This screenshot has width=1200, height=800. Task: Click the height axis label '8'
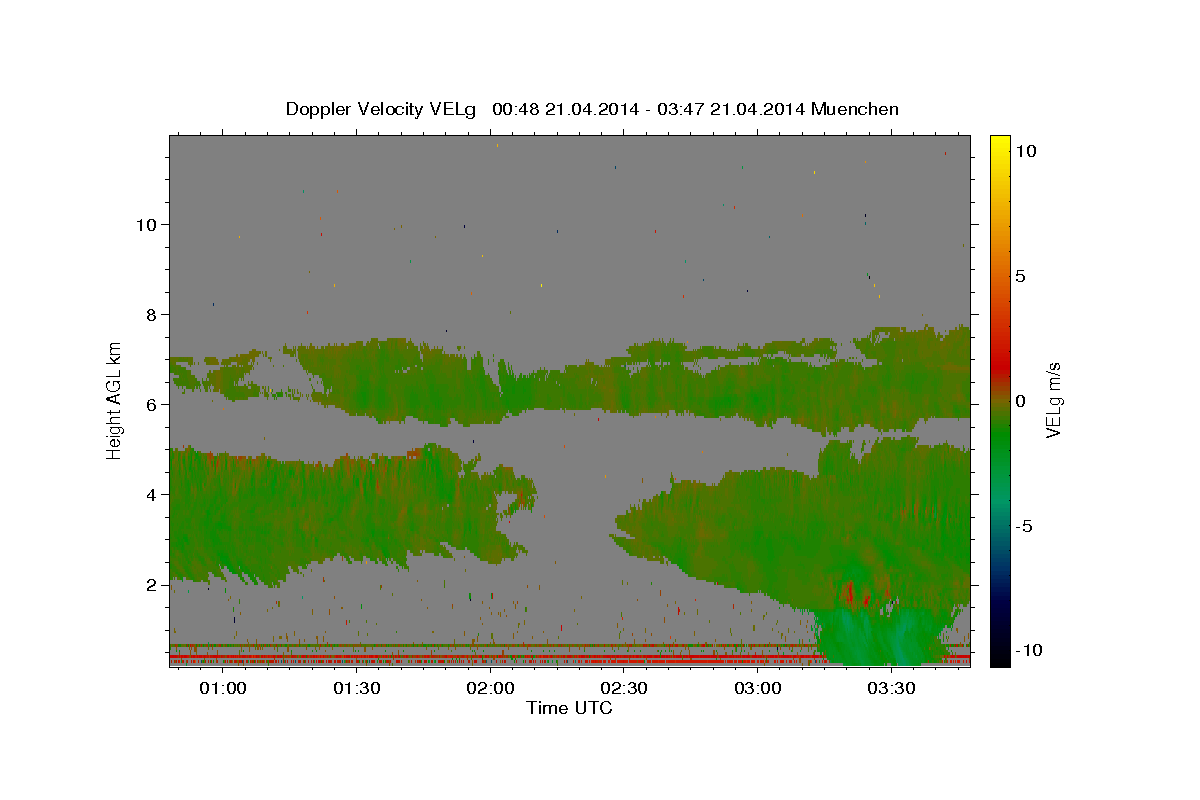coord(150,314)
